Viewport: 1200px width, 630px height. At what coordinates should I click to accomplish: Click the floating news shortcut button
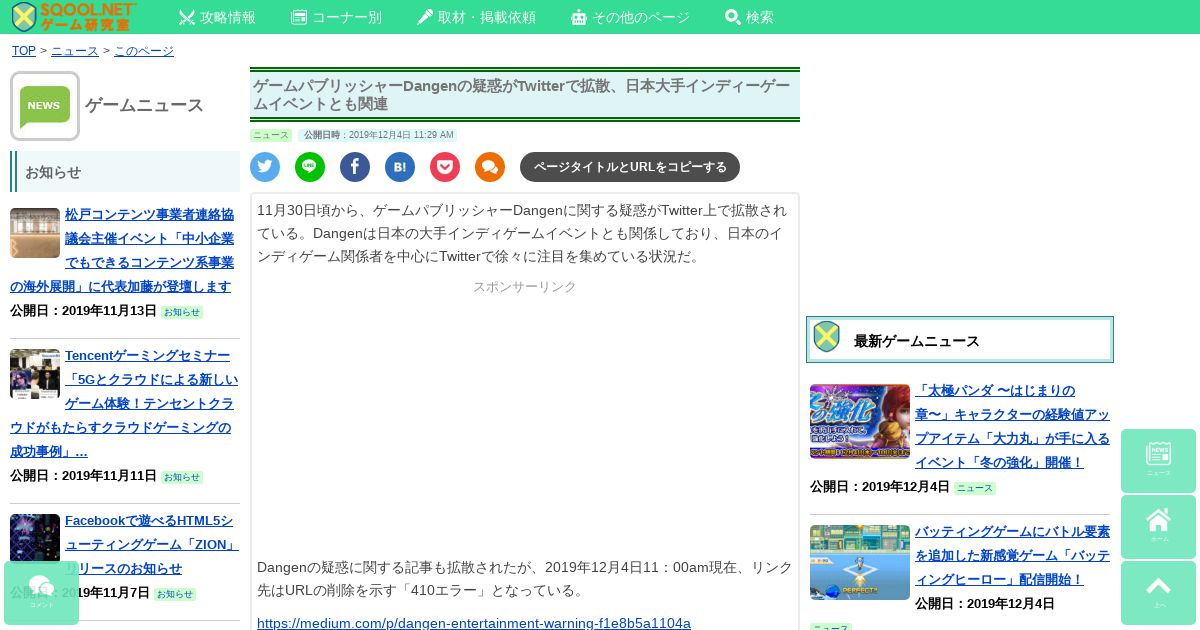1158,461
